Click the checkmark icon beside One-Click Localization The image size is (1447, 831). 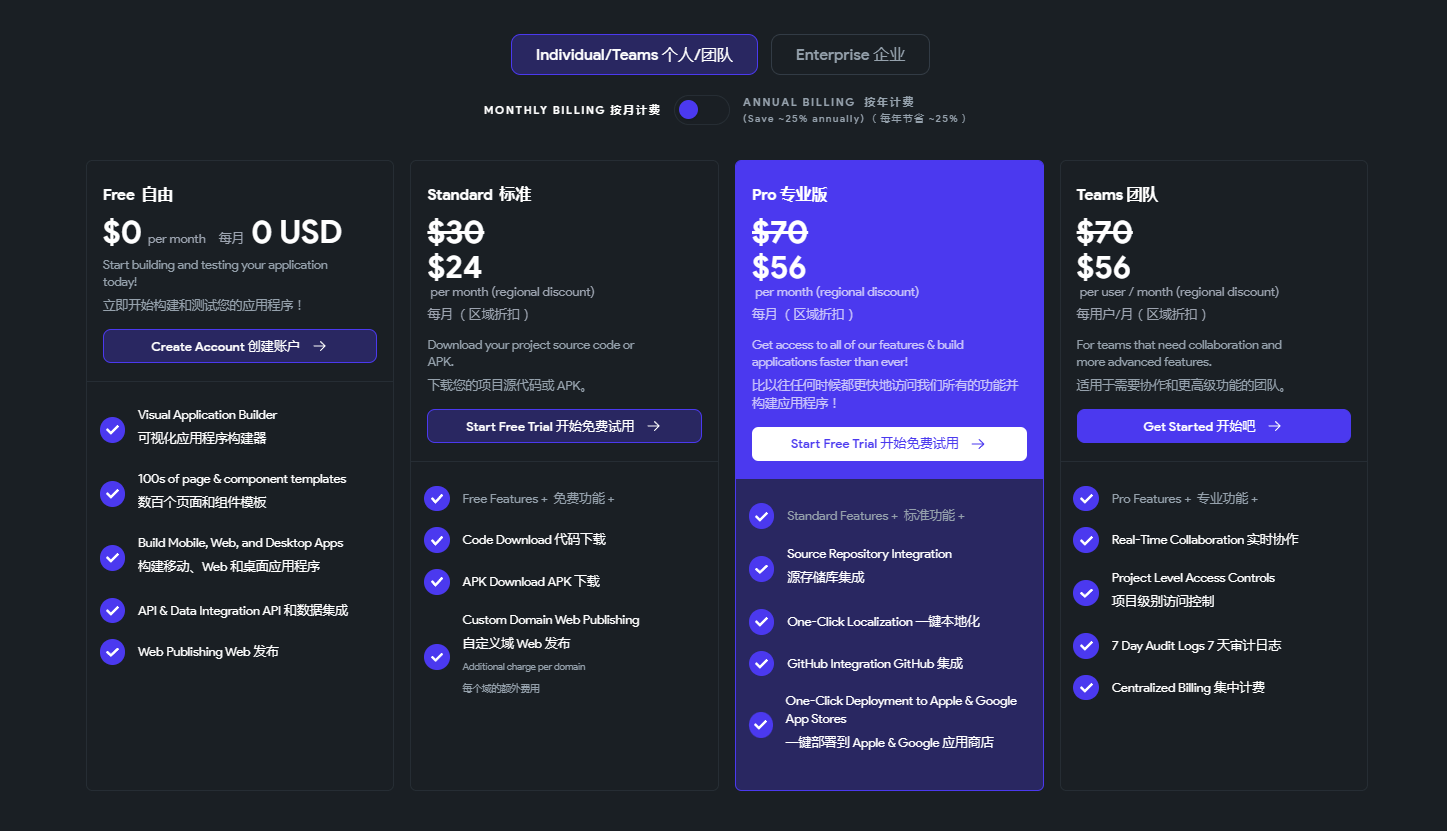pos(761,621)
